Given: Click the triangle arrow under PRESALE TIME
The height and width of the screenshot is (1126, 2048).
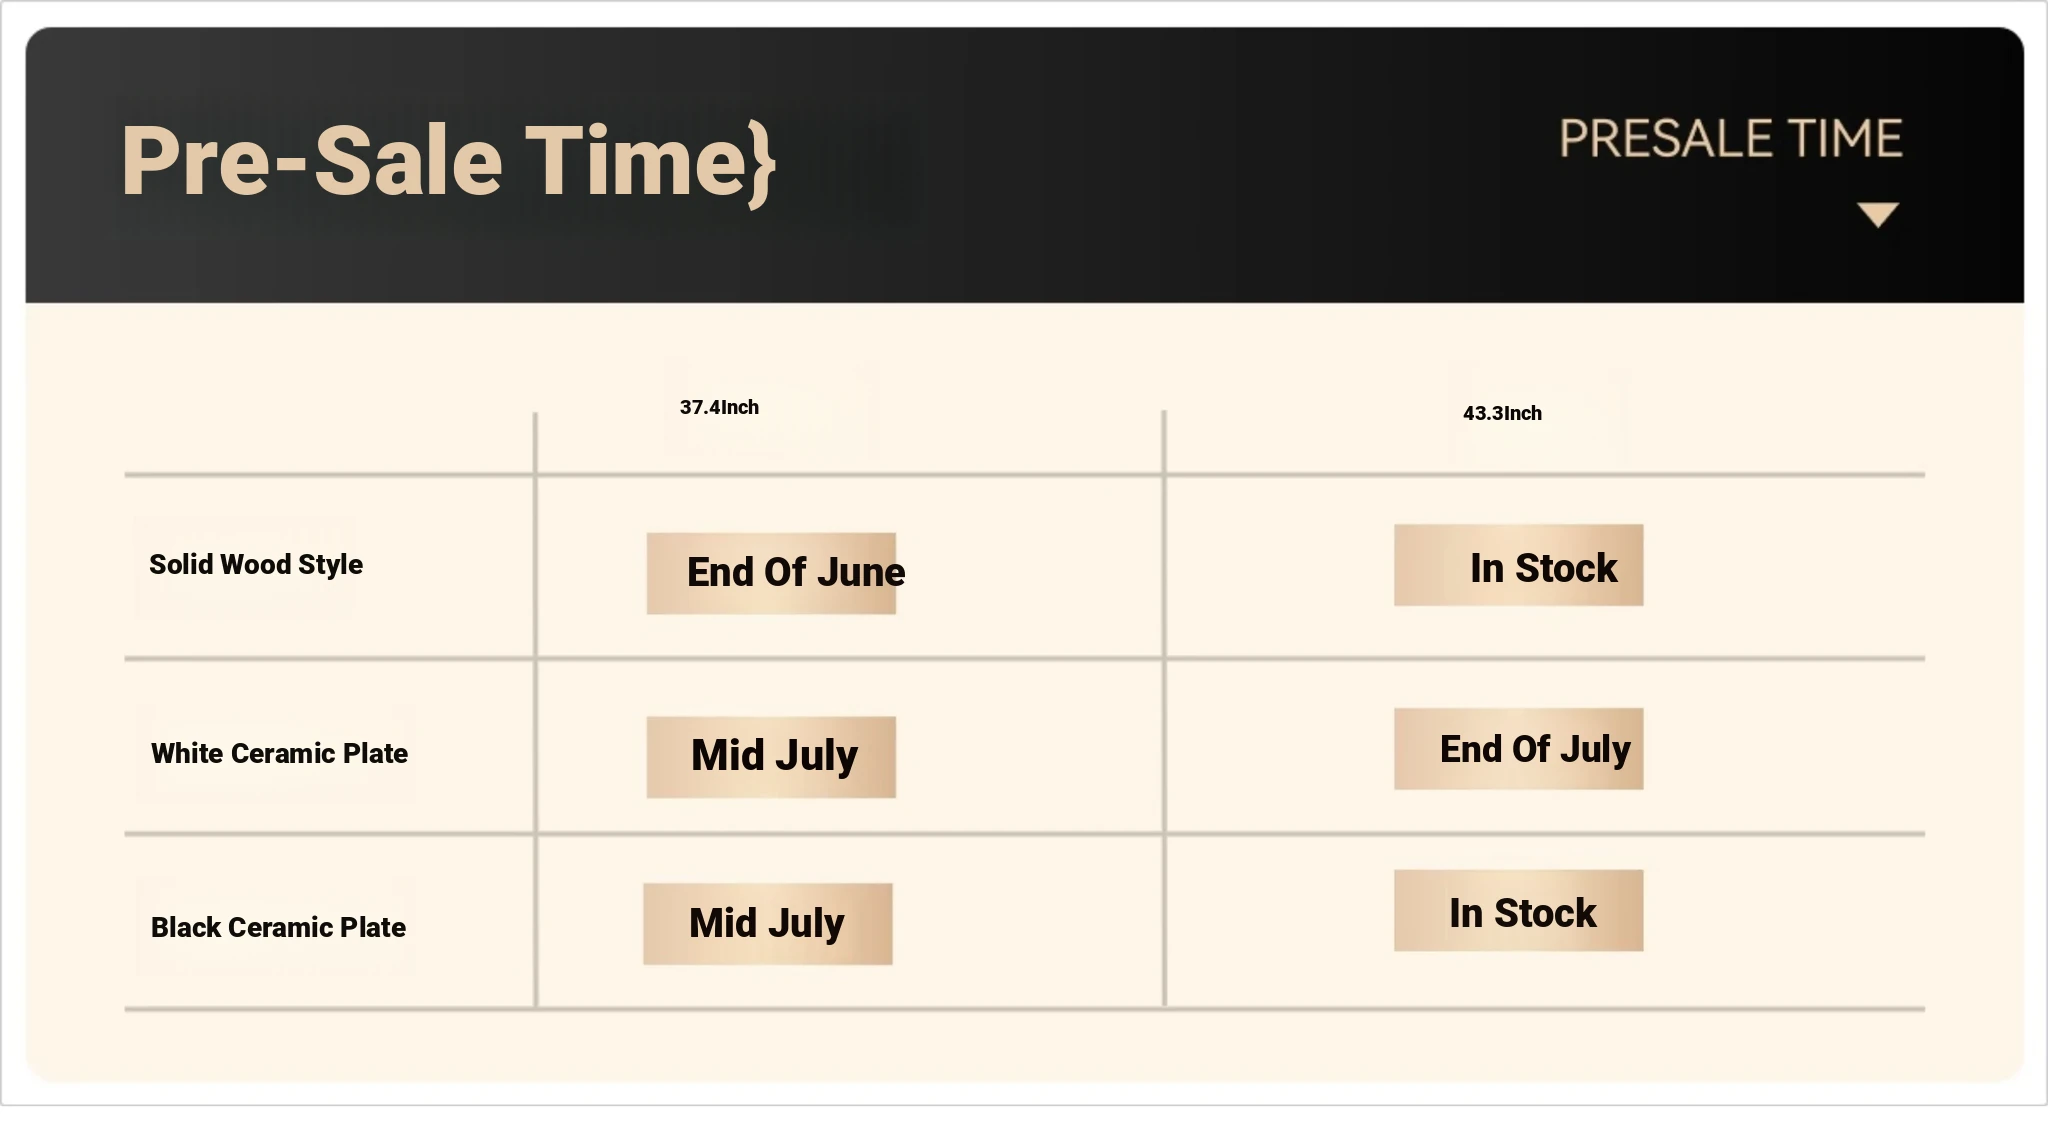Looking at the screenshot, I should (1877, 215).
